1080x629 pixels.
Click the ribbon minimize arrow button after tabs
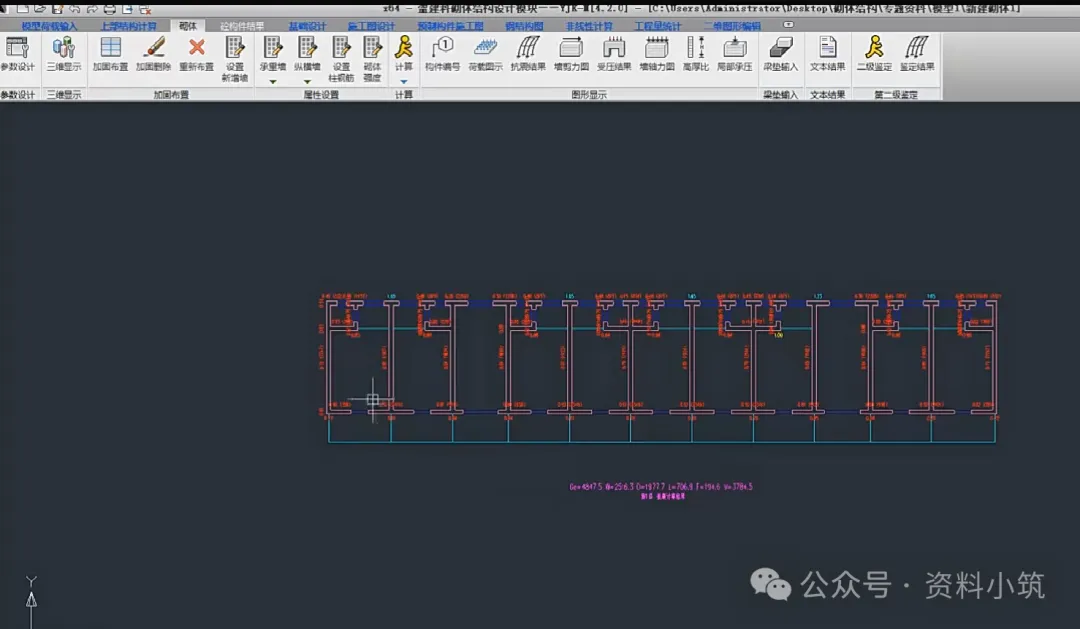click(789, 25)
